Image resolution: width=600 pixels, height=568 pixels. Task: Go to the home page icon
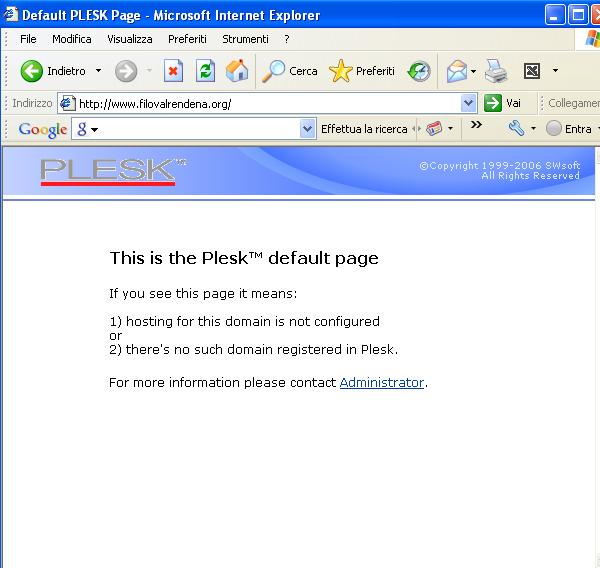pyautogui.click(x=237, y=70)
